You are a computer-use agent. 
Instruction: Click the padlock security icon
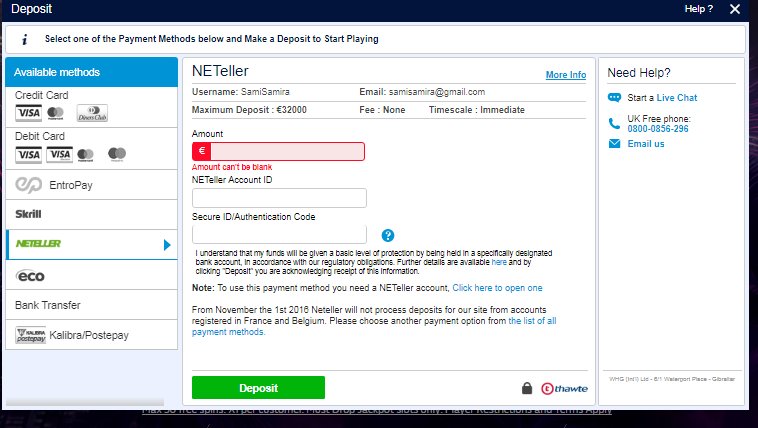point(527,388)
